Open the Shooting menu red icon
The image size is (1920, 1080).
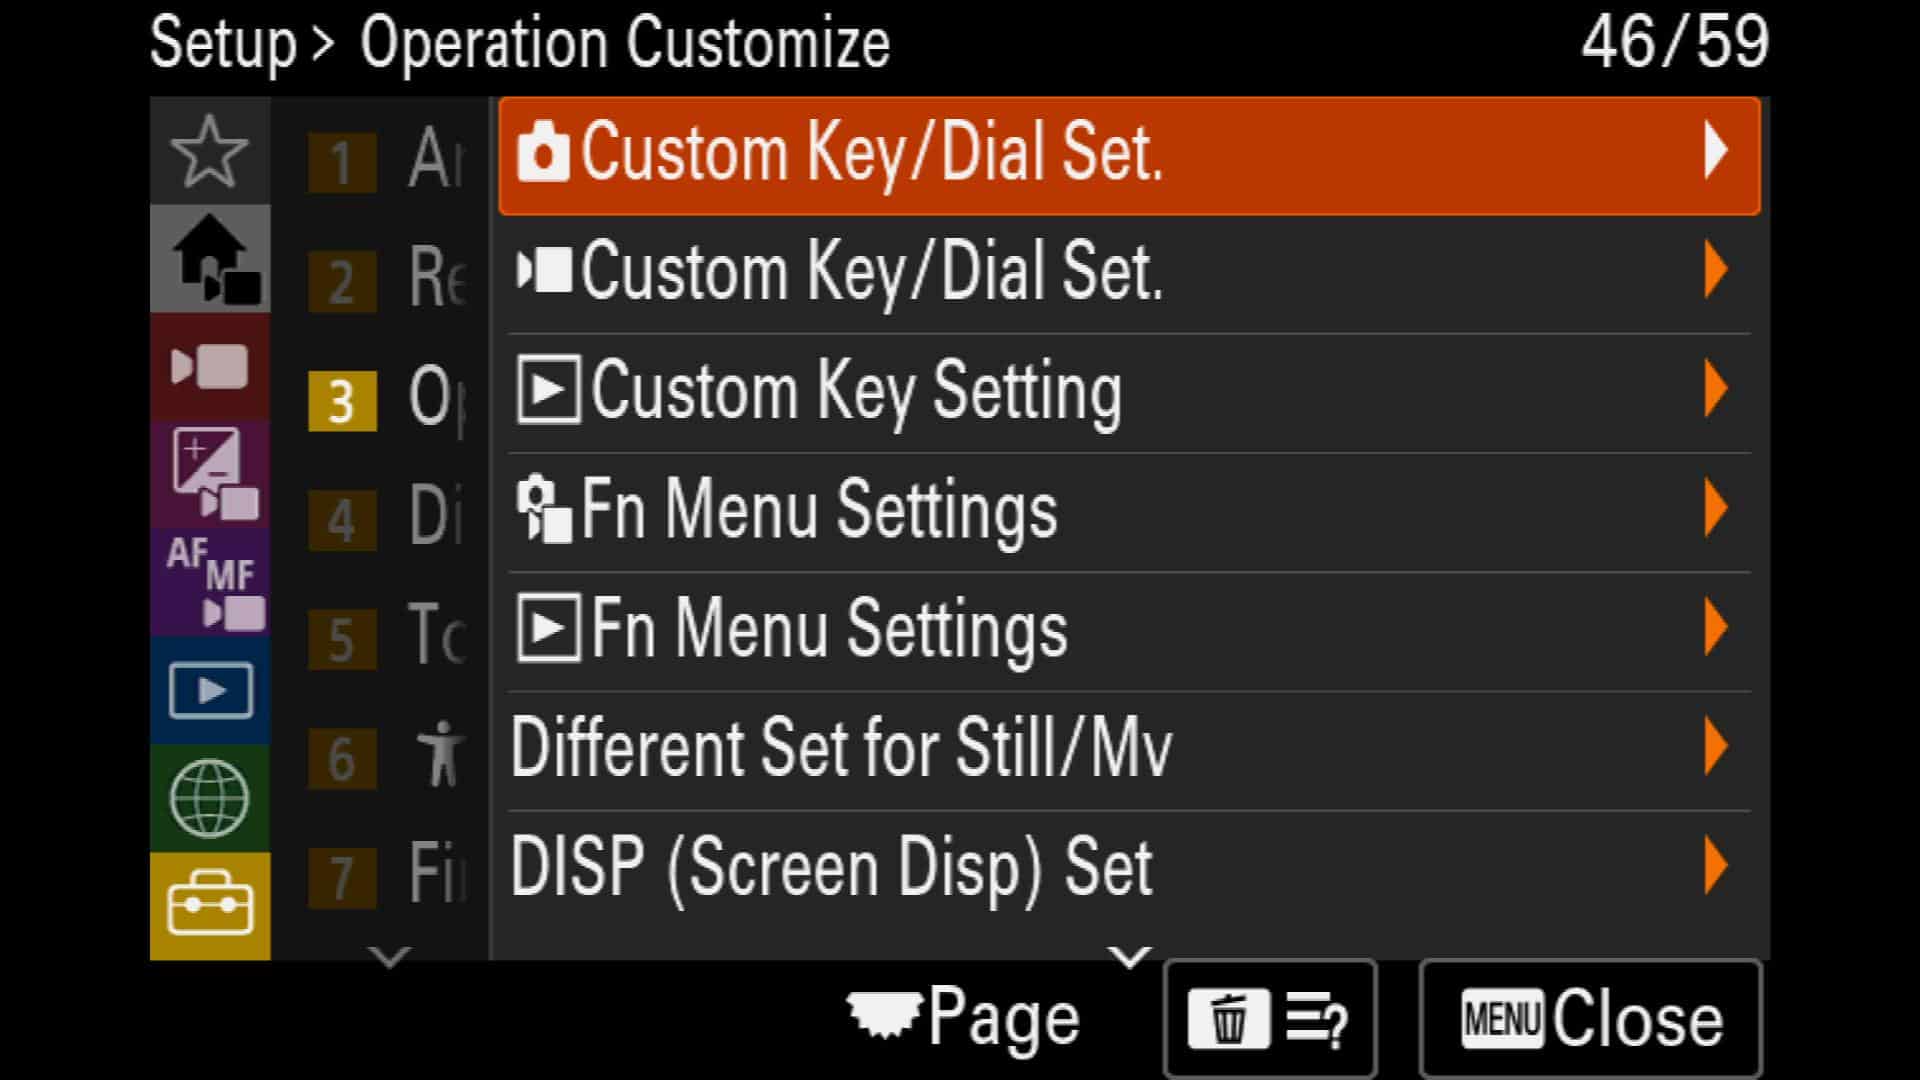[x=210, y=367]
